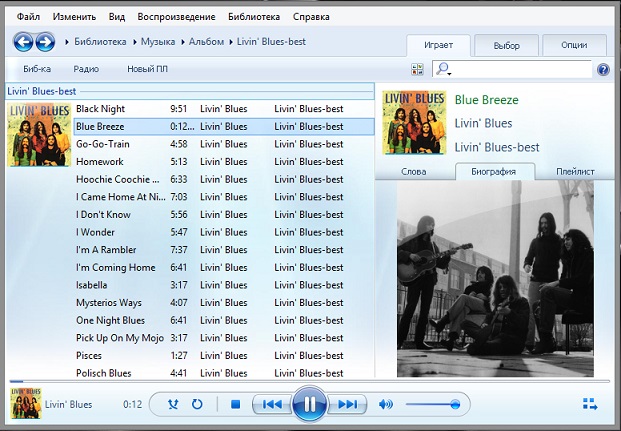The image size is (621, 431).
Task: Pause playback with the center button
Action: (x=309, y=404)
